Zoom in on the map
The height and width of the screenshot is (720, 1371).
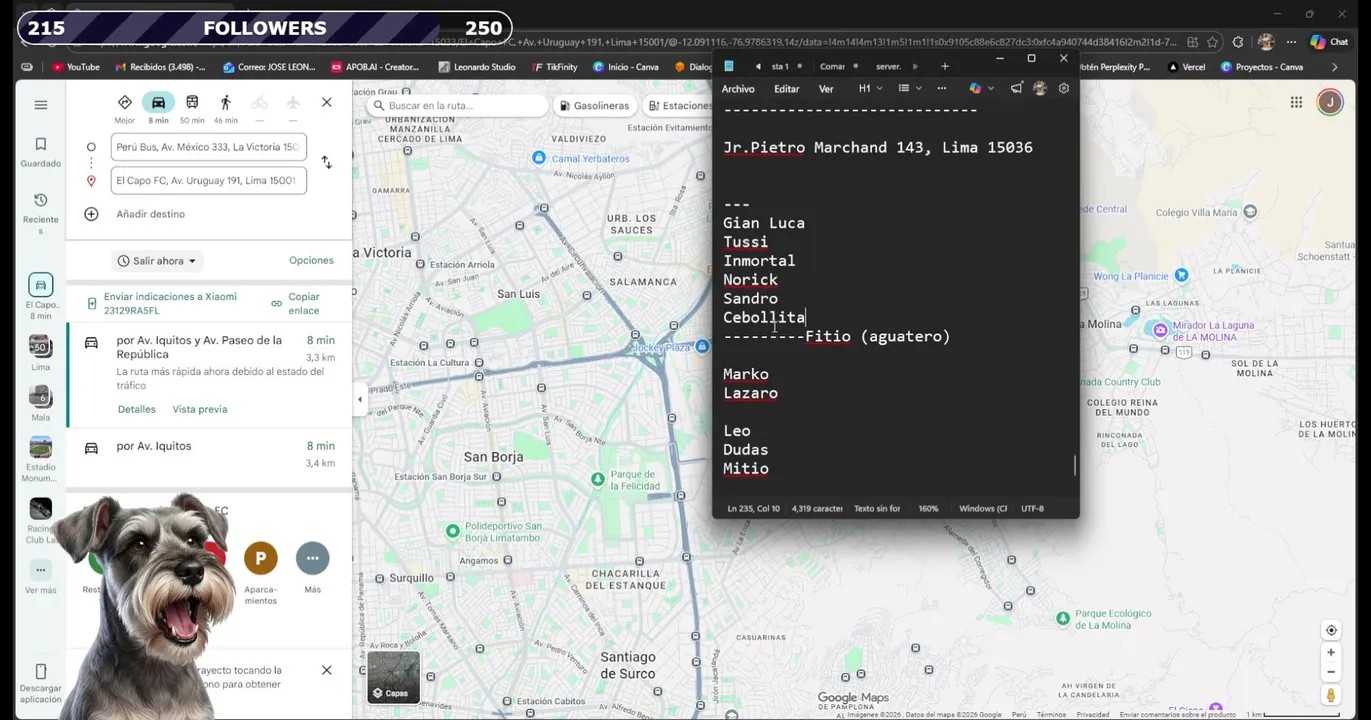[1331, 653]
